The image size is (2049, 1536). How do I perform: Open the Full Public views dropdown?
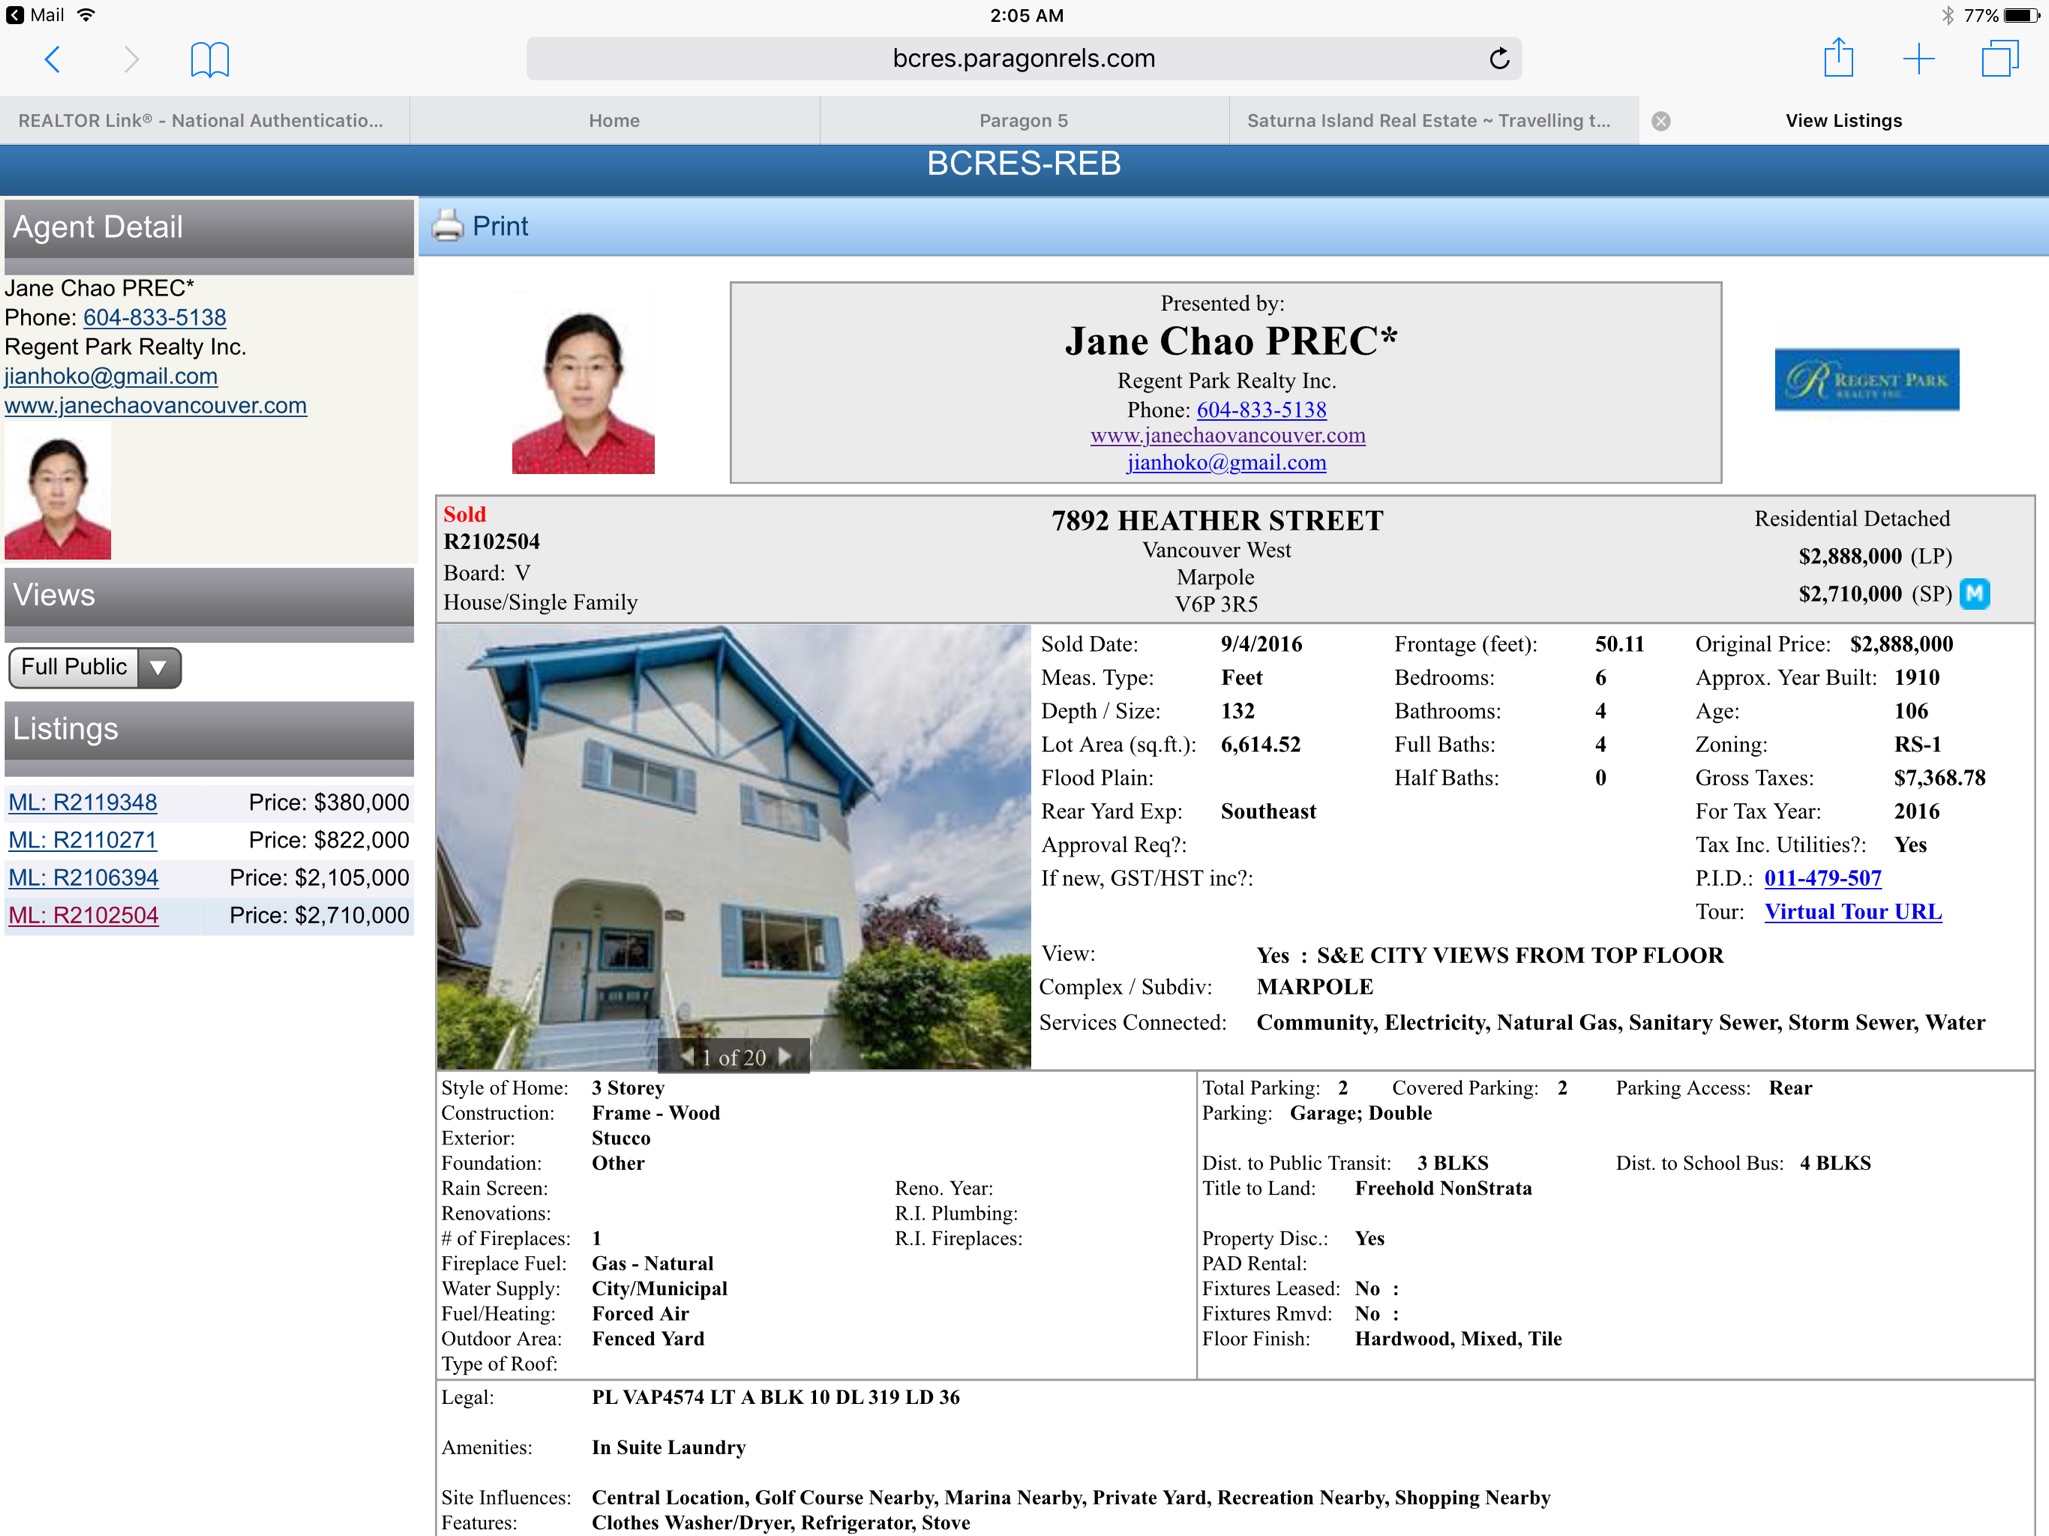coord(95,667)
